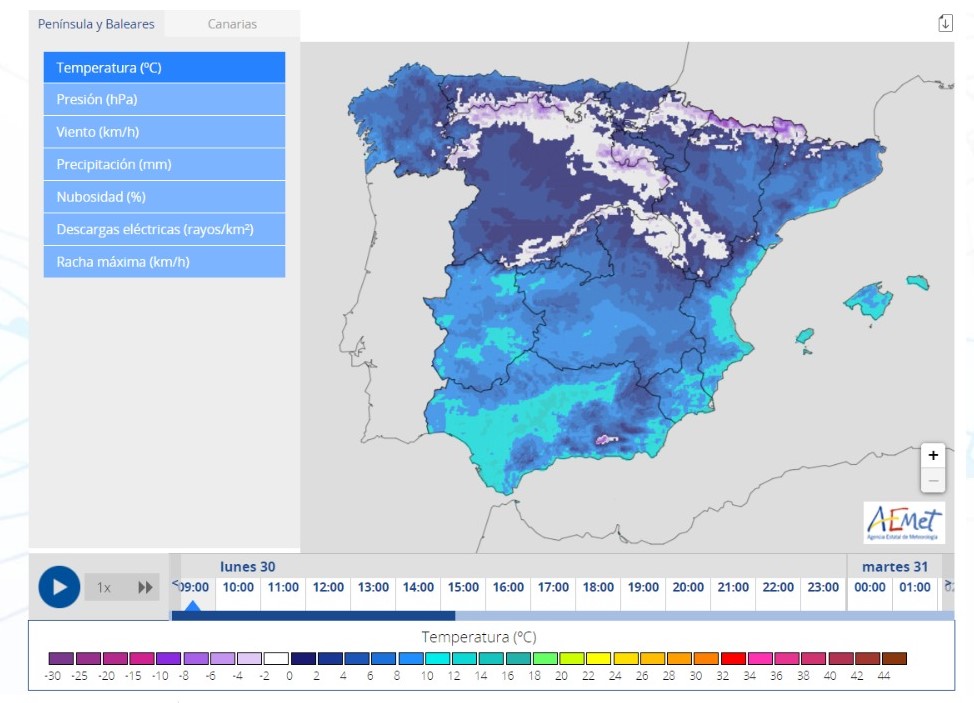Show Precipitación (mm) map

pyautogui.click(x=164, y=164)
